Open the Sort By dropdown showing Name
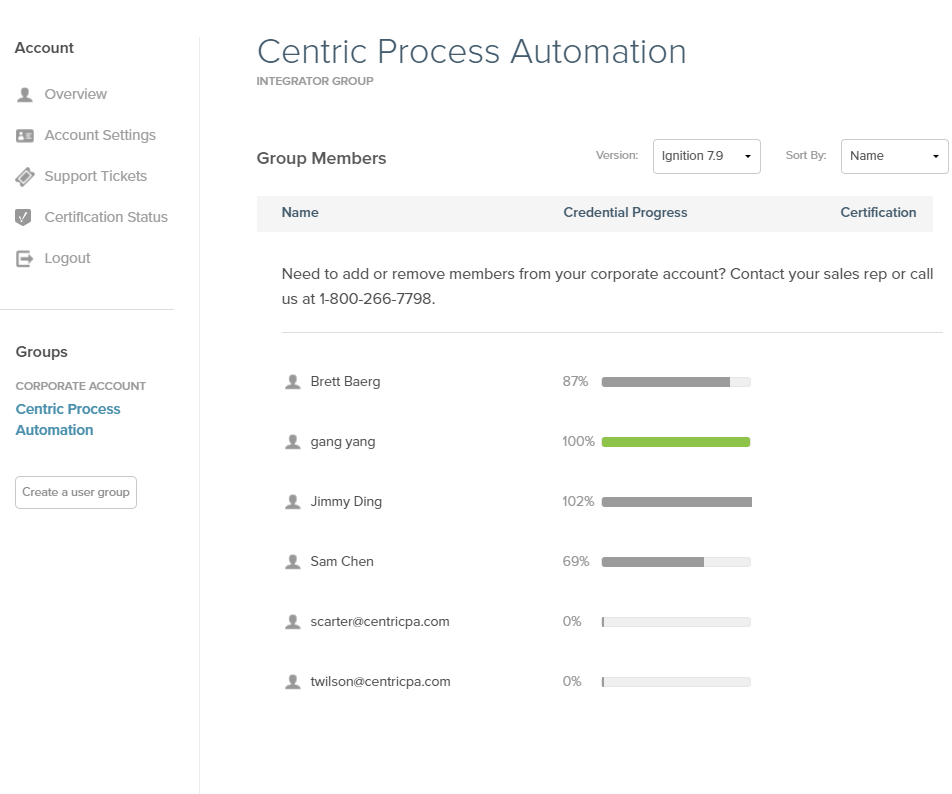952x794 pixels. [x=894, y=157]
